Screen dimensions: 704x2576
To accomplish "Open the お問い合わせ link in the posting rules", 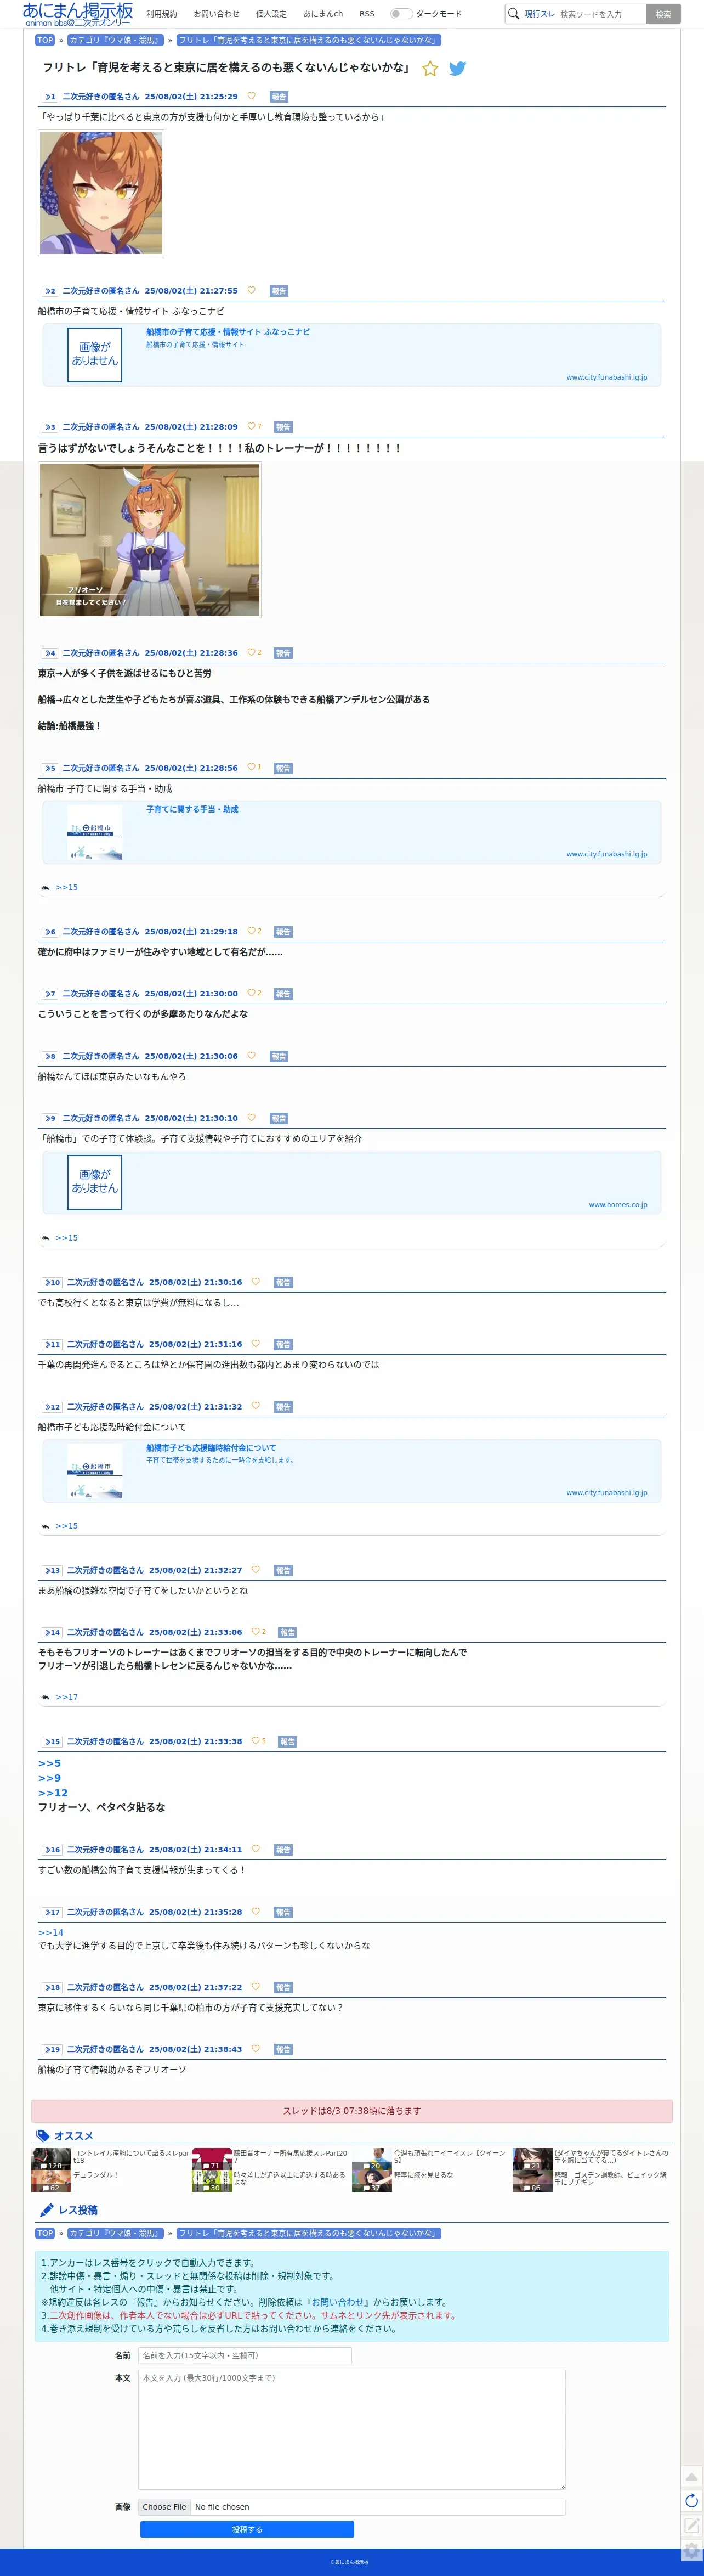I will coord(337,2301).
